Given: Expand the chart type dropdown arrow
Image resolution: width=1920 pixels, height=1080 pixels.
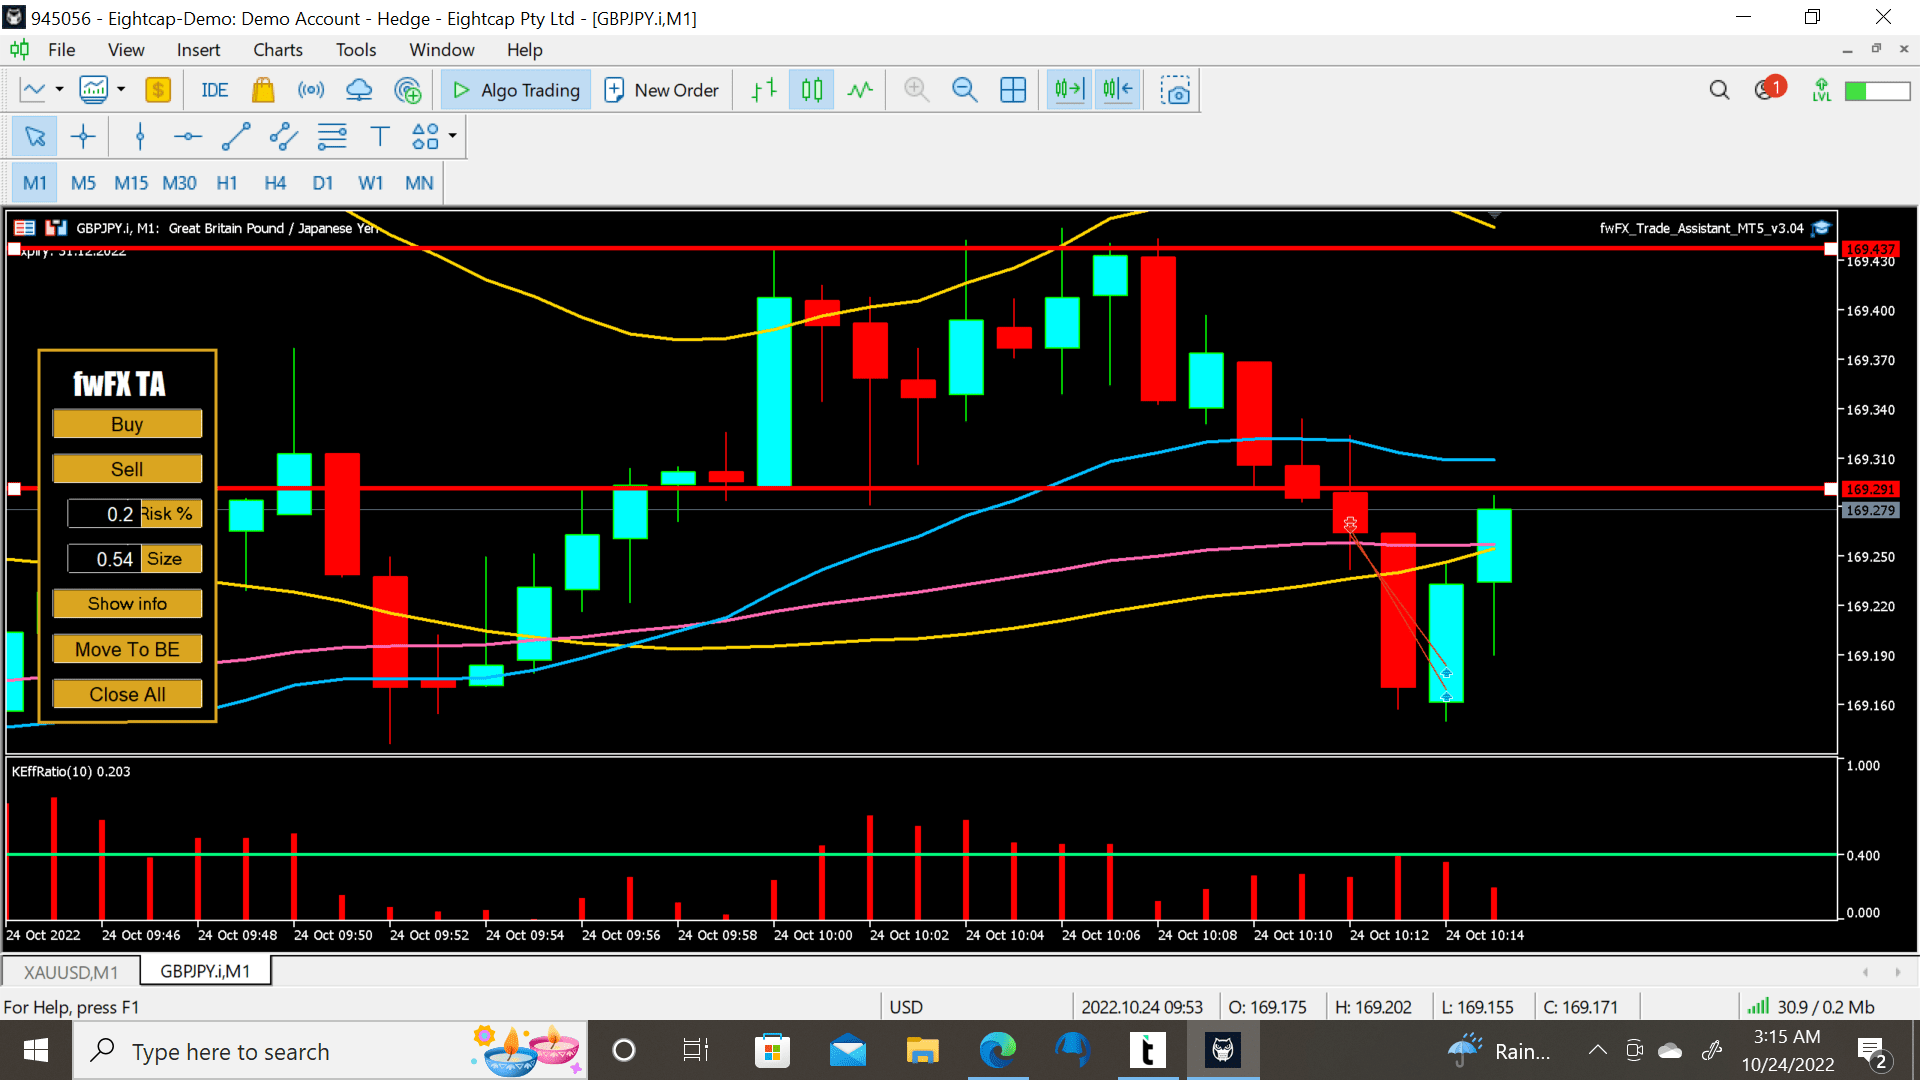Looking at the screenshot, I should [x=59, y=90].
